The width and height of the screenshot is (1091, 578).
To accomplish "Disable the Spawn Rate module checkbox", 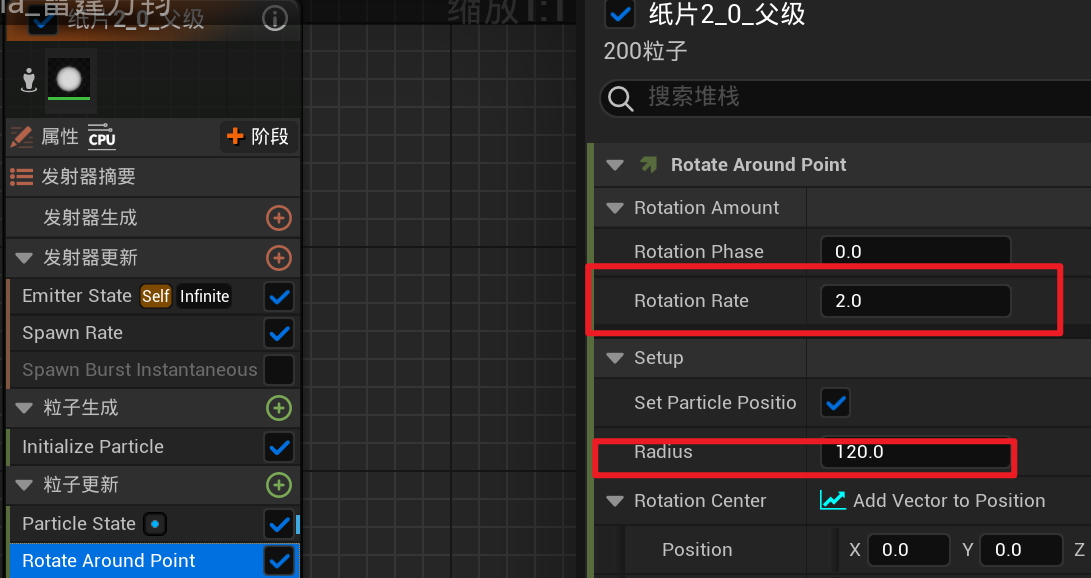I will (x=279, y=333).
